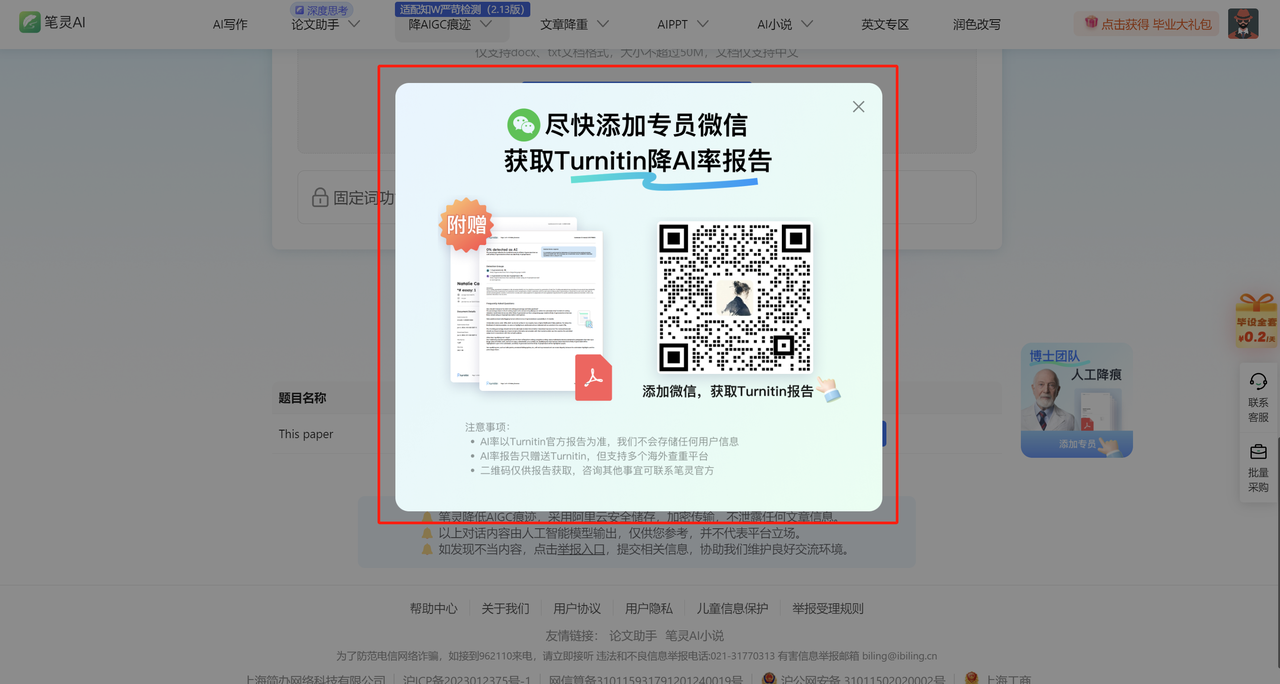Image resolution: width=1280 pixels, height=684 pixels.
Task: Close the WeChat Turnitin popup dialog
Action: point(858,107)
